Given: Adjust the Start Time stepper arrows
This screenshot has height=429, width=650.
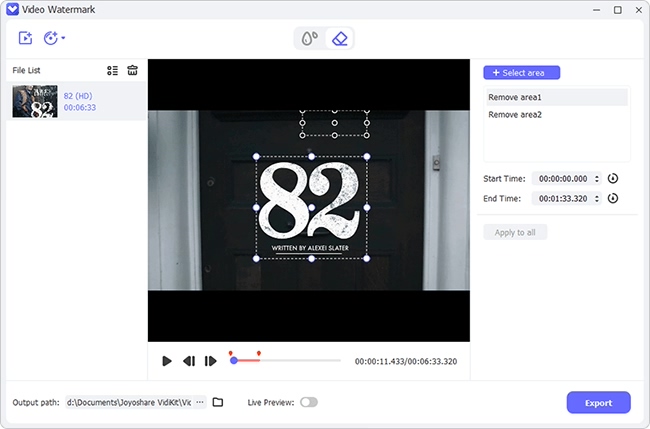Looking at the screenshot, I should (597, 179).
